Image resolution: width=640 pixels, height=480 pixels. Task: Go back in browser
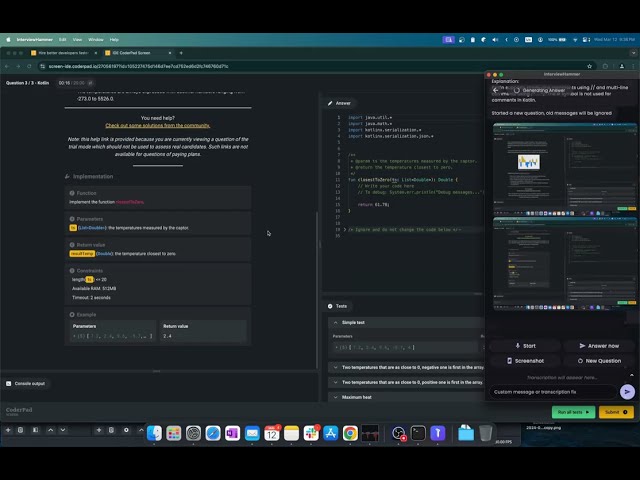pos(7,66)
